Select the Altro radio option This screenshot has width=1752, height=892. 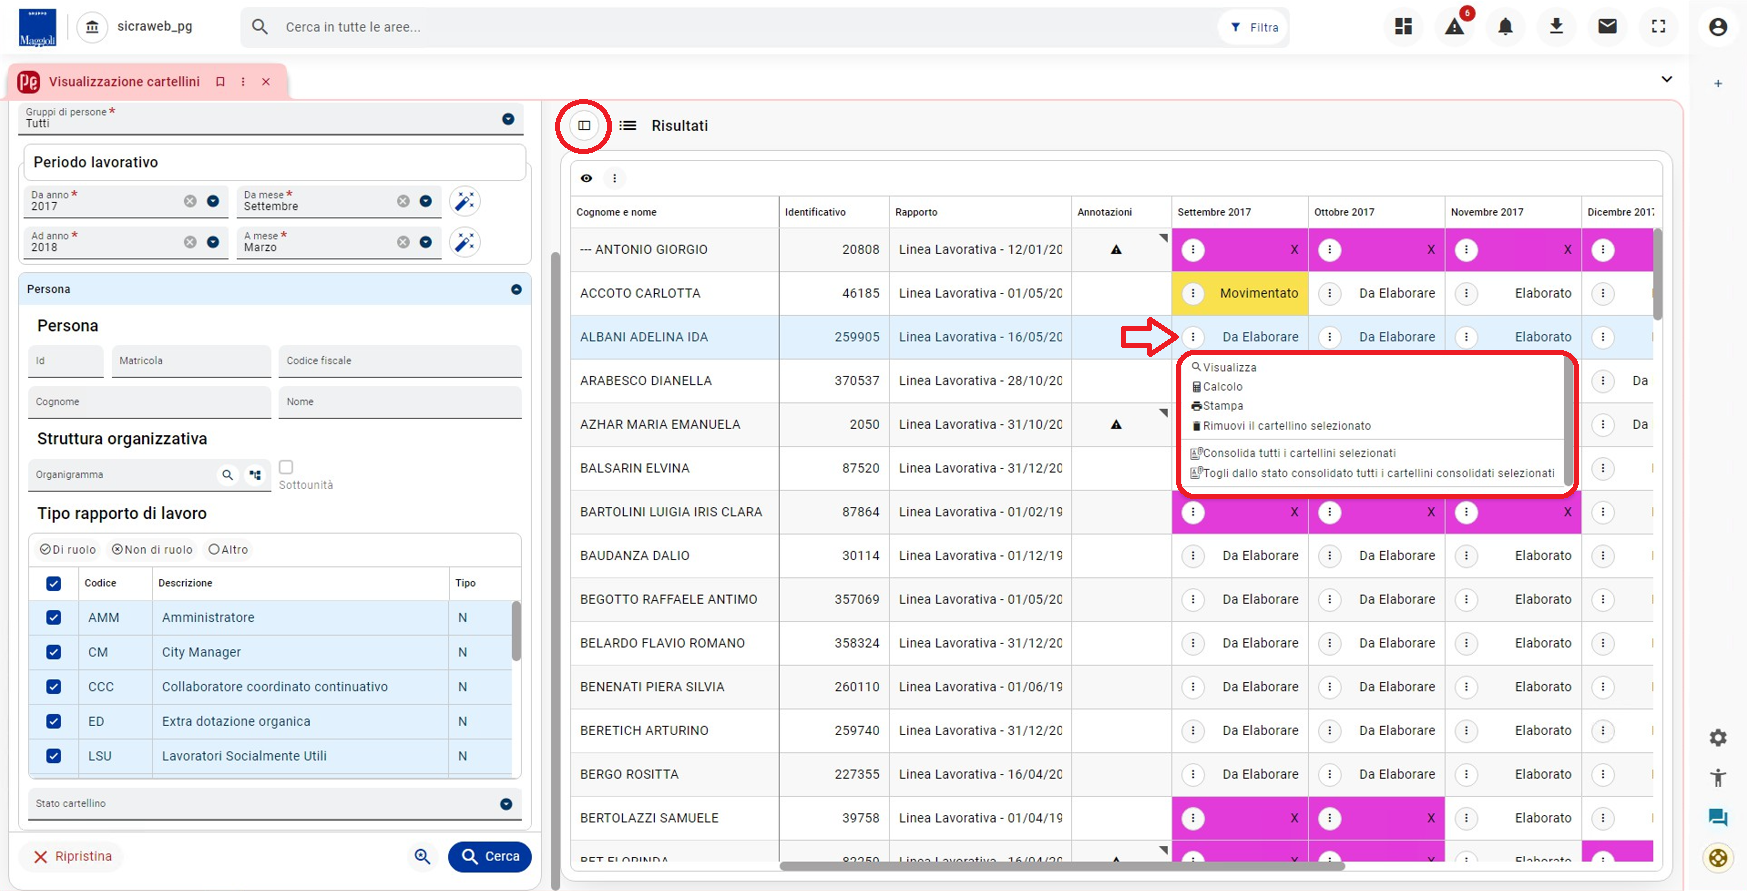tap(229, 550)
